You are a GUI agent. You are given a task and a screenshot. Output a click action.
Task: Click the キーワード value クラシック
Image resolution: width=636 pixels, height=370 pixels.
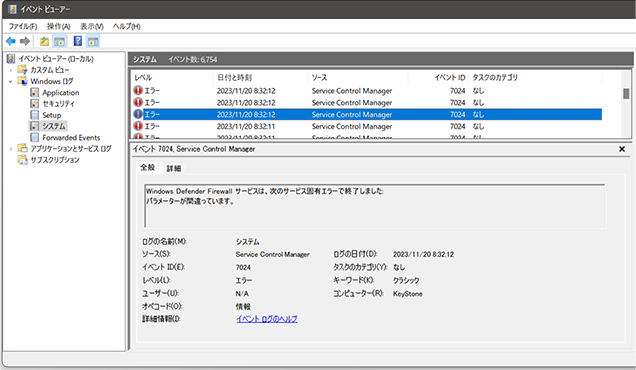(406, 280)
